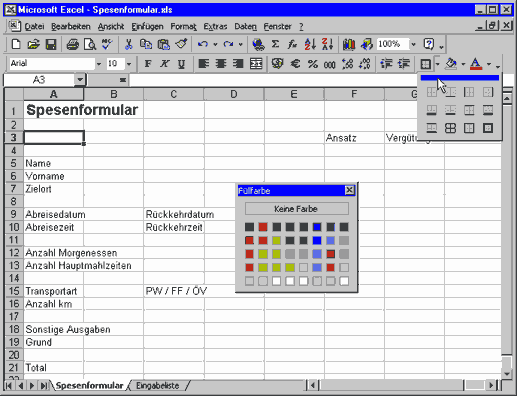This screenshot has height=396, width=517.
Task: Expand the 100% zoom dropdown
Action: click(413, 44)
